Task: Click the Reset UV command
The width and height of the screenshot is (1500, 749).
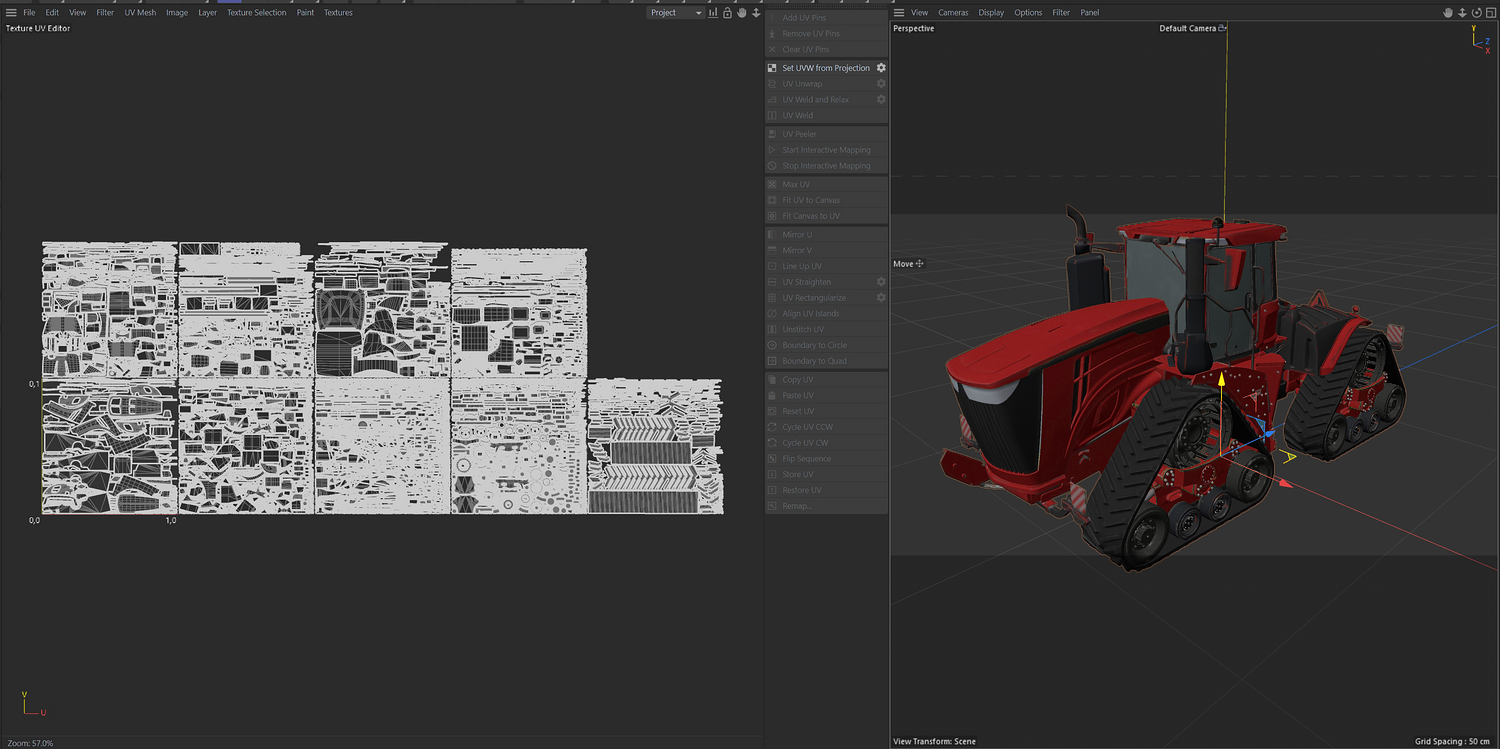Action: (826, 411)
